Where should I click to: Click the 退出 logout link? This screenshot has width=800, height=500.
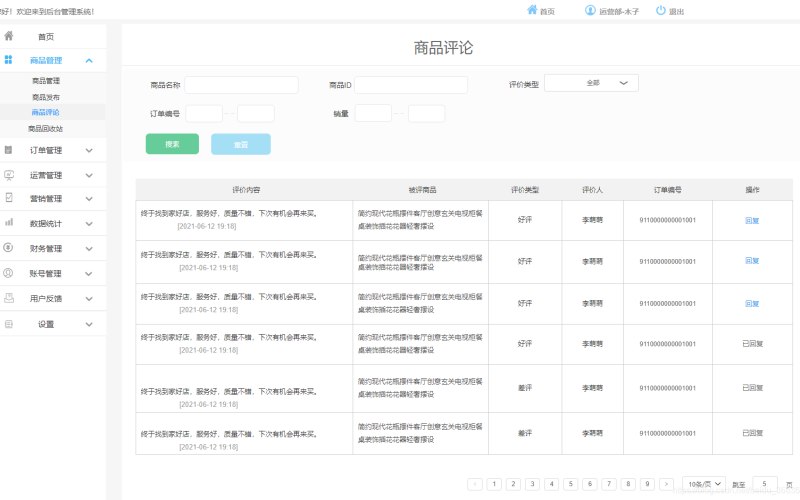pyautogui.click(x=677, y=11)
